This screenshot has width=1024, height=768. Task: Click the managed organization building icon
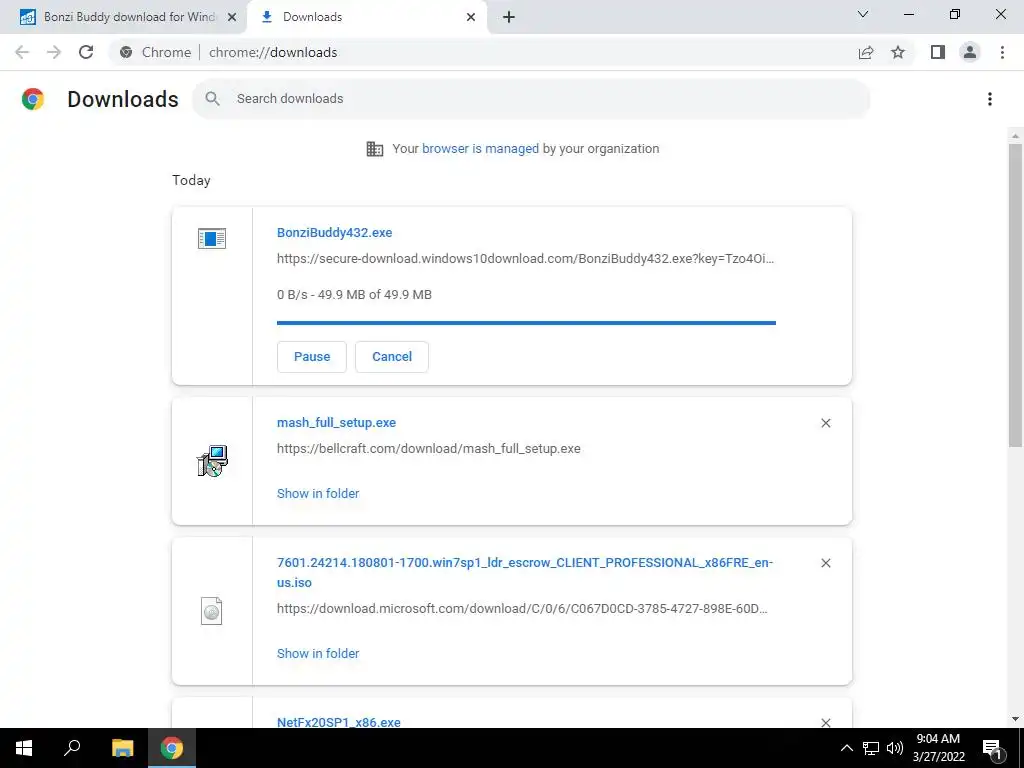coord(375,149)
